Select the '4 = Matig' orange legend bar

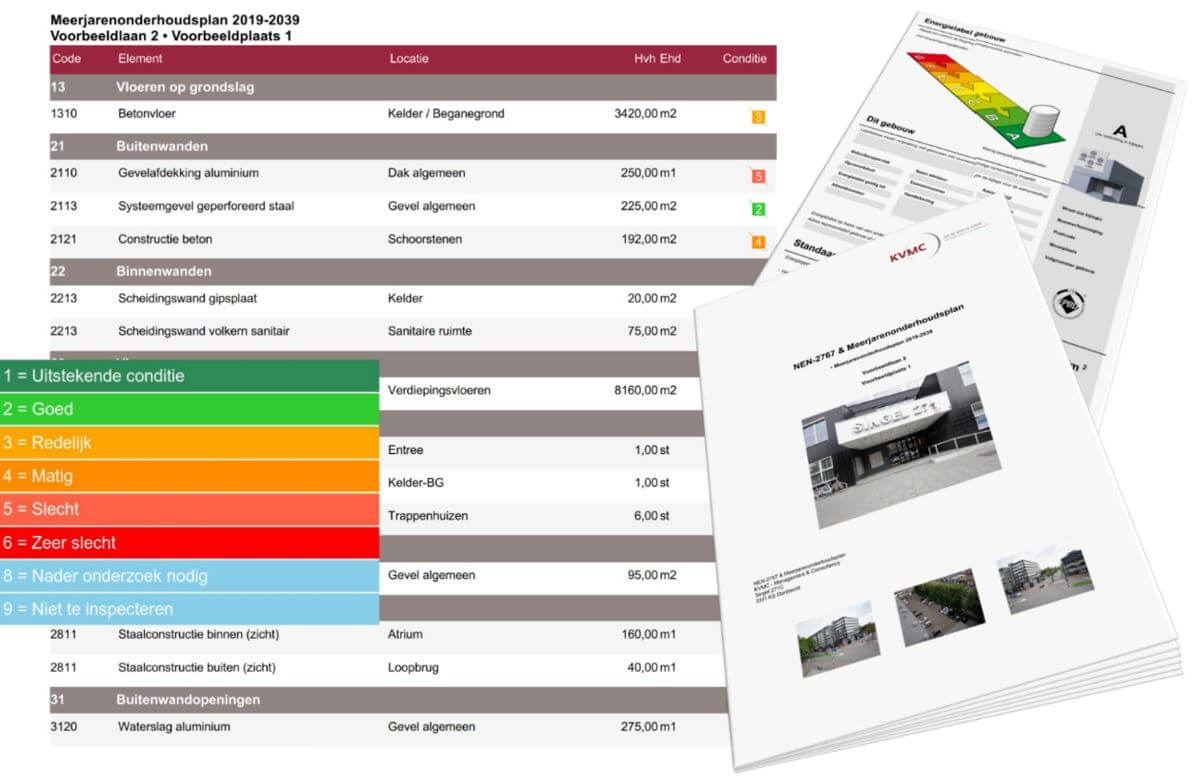coord(190,476)
